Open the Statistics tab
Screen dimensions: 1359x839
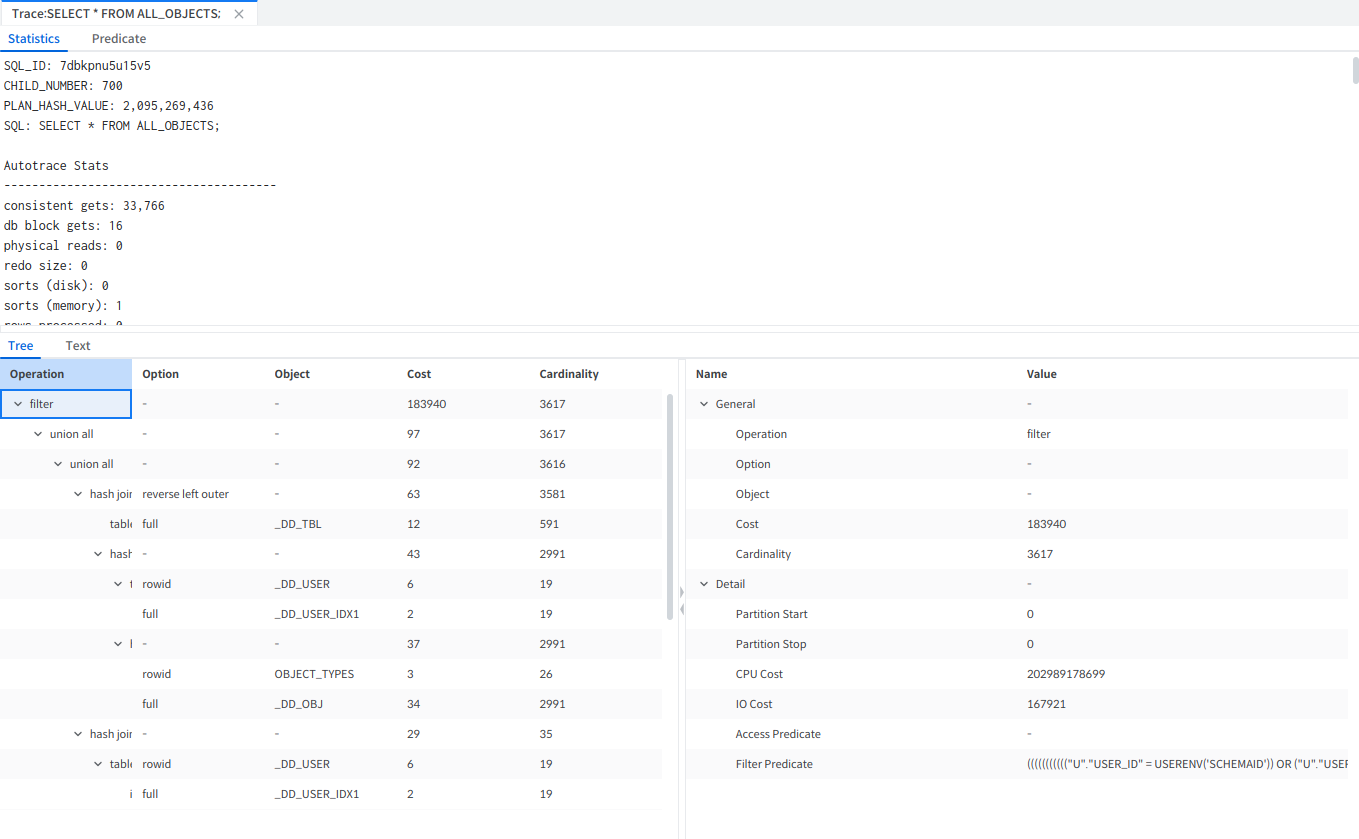click(x=34, y=39)
